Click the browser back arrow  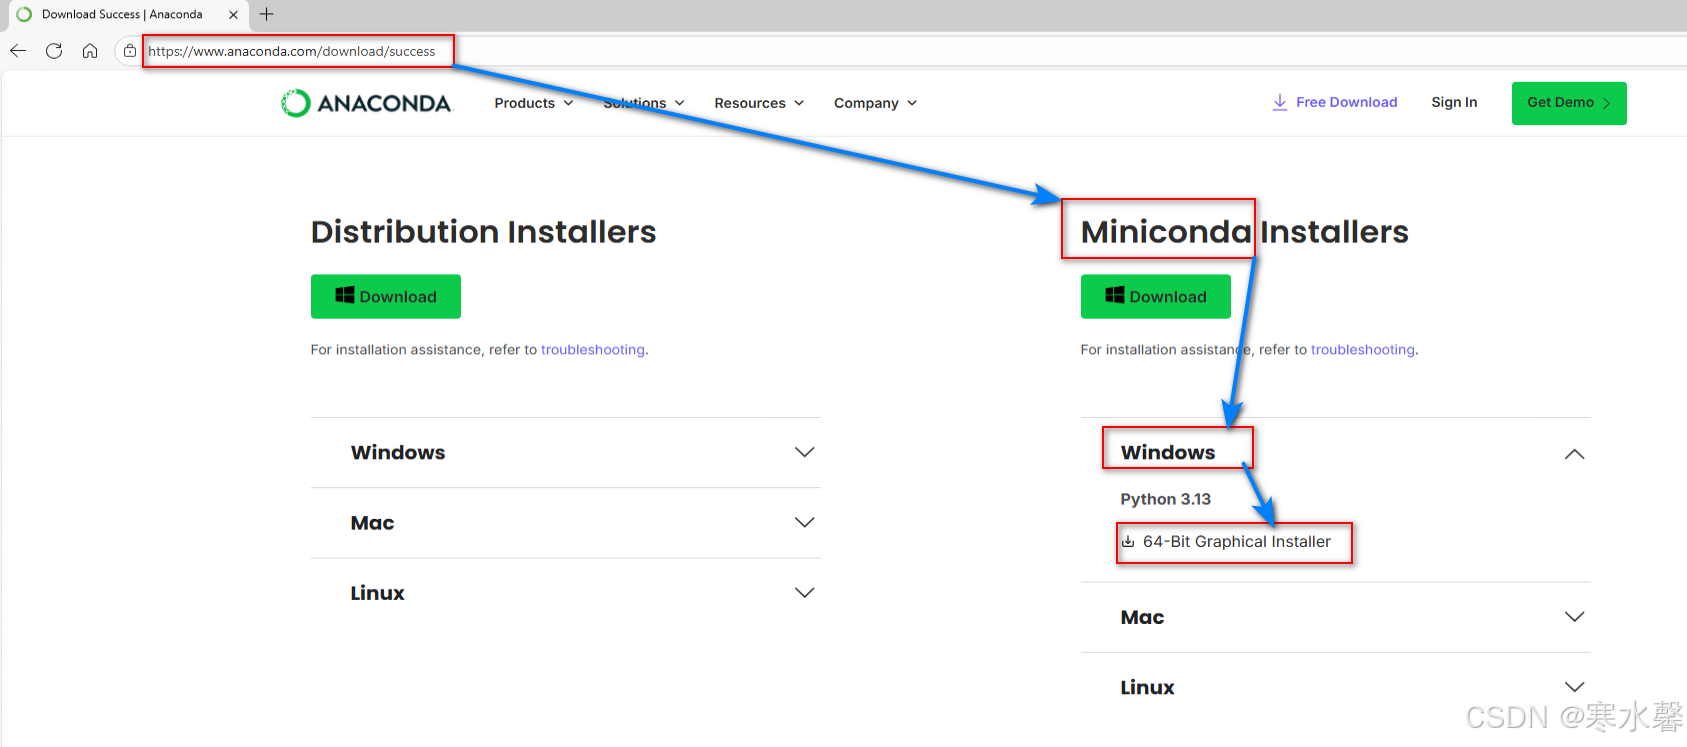pos(18,51)
